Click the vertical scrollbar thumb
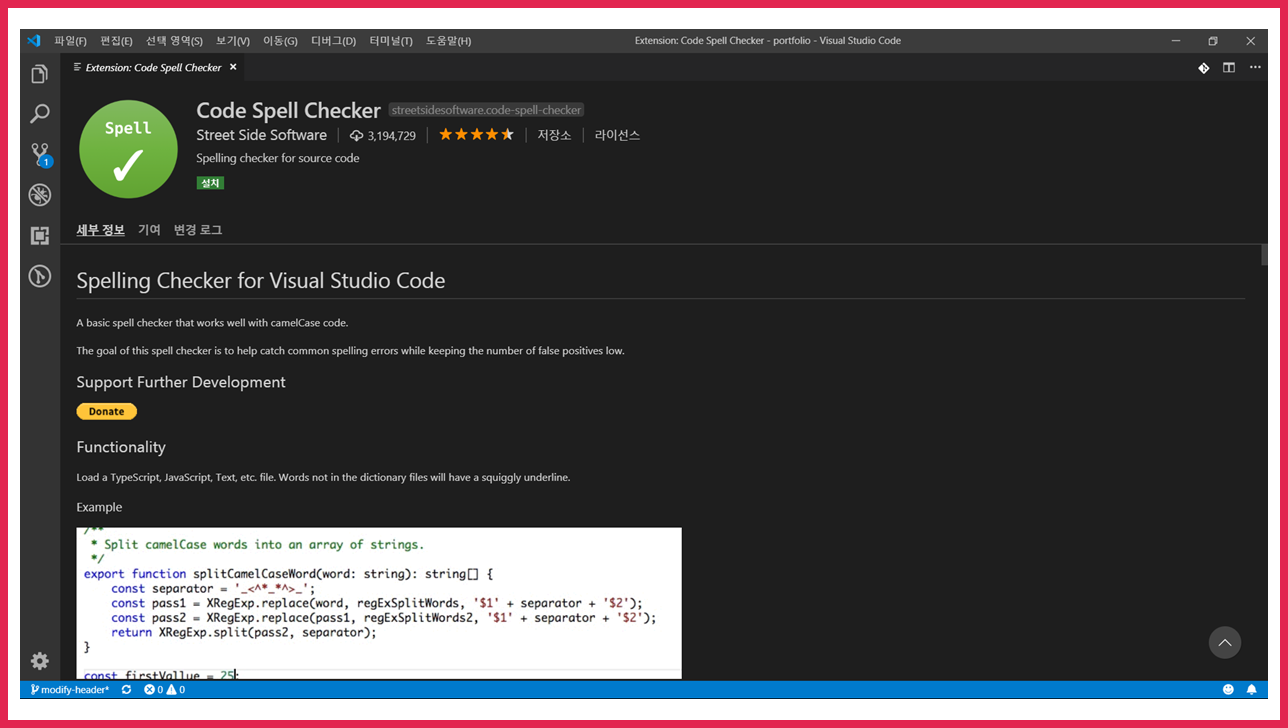The width and height of the screenshot is (1288, 728). click(x=1264, y=254)
